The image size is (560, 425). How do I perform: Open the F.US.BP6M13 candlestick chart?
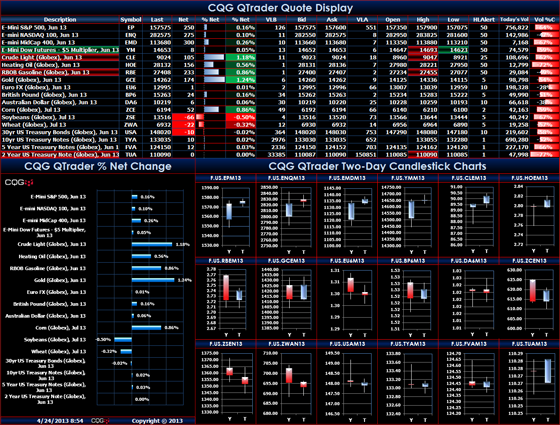pos(408,299)
